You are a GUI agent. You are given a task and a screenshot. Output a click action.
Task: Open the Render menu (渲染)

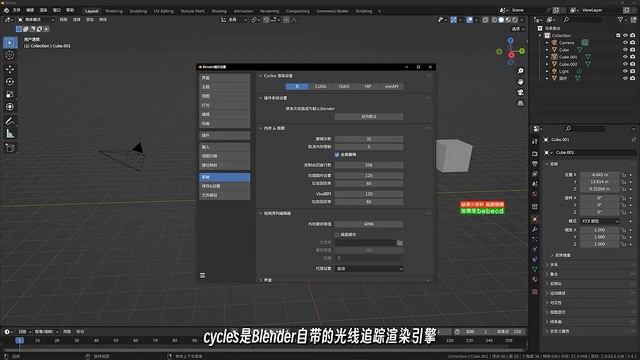tap(43, 10)
